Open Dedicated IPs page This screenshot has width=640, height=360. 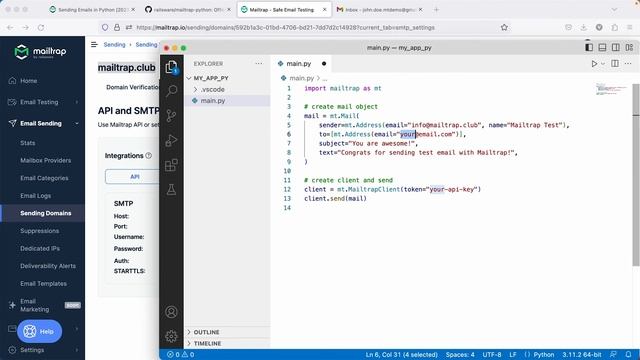[x=40, y=248]
